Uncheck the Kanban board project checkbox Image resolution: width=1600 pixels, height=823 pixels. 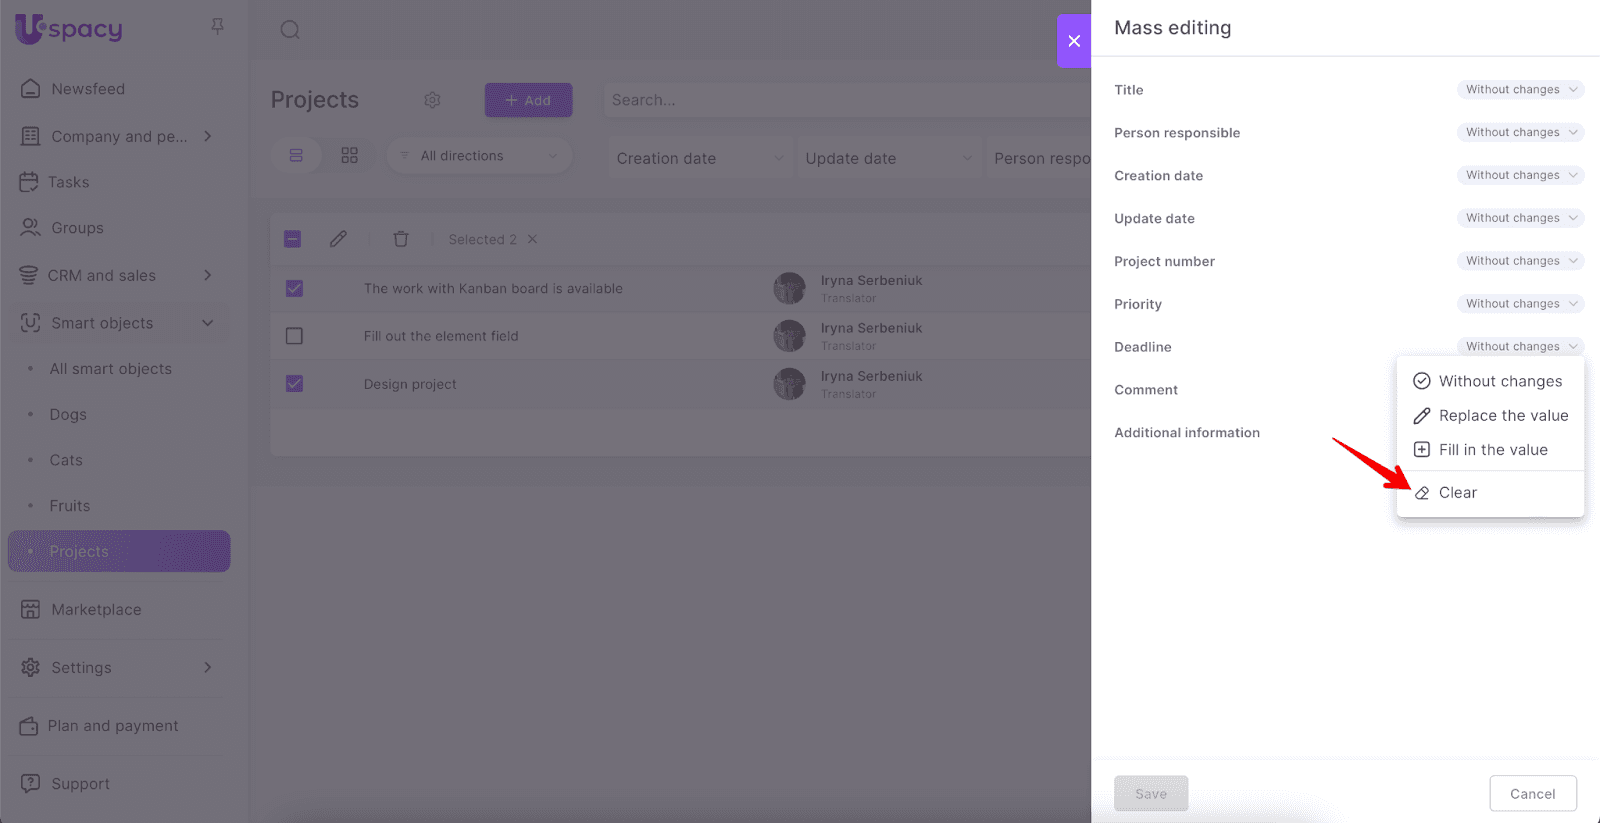(294, 288)
